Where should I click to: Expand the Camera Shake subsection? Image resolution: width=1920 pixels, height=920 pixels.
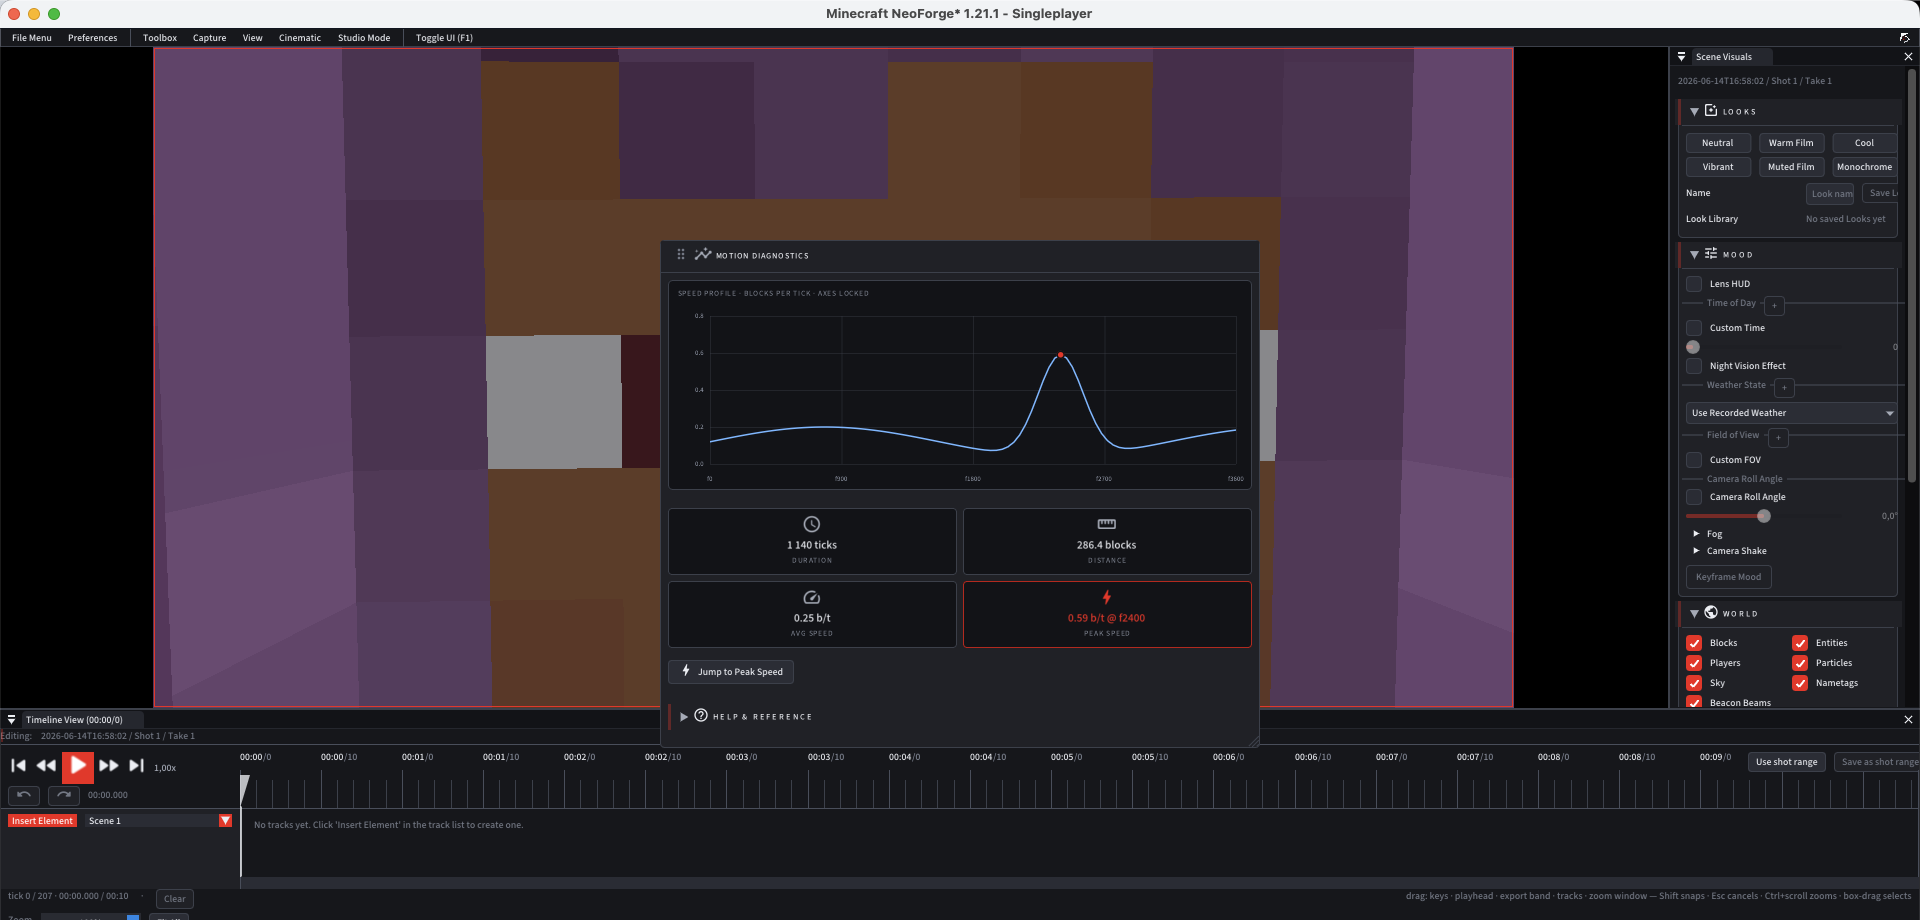(1696, 551)
